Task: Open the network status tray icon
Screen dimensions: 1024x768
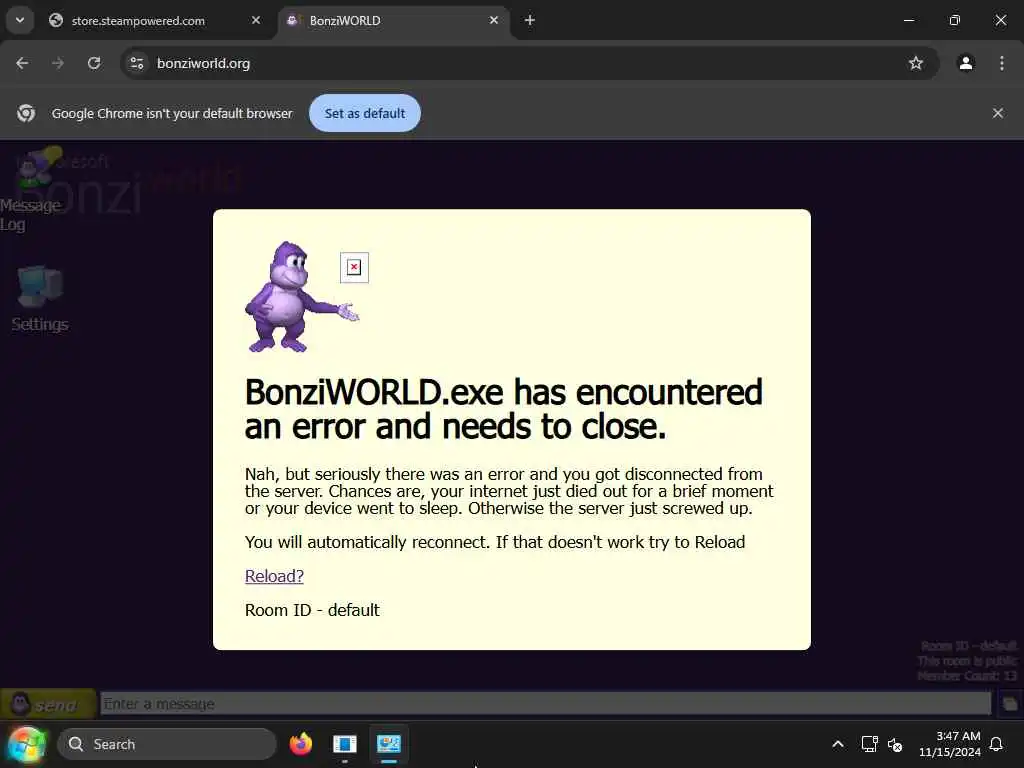Action: (x=869, y=744)
